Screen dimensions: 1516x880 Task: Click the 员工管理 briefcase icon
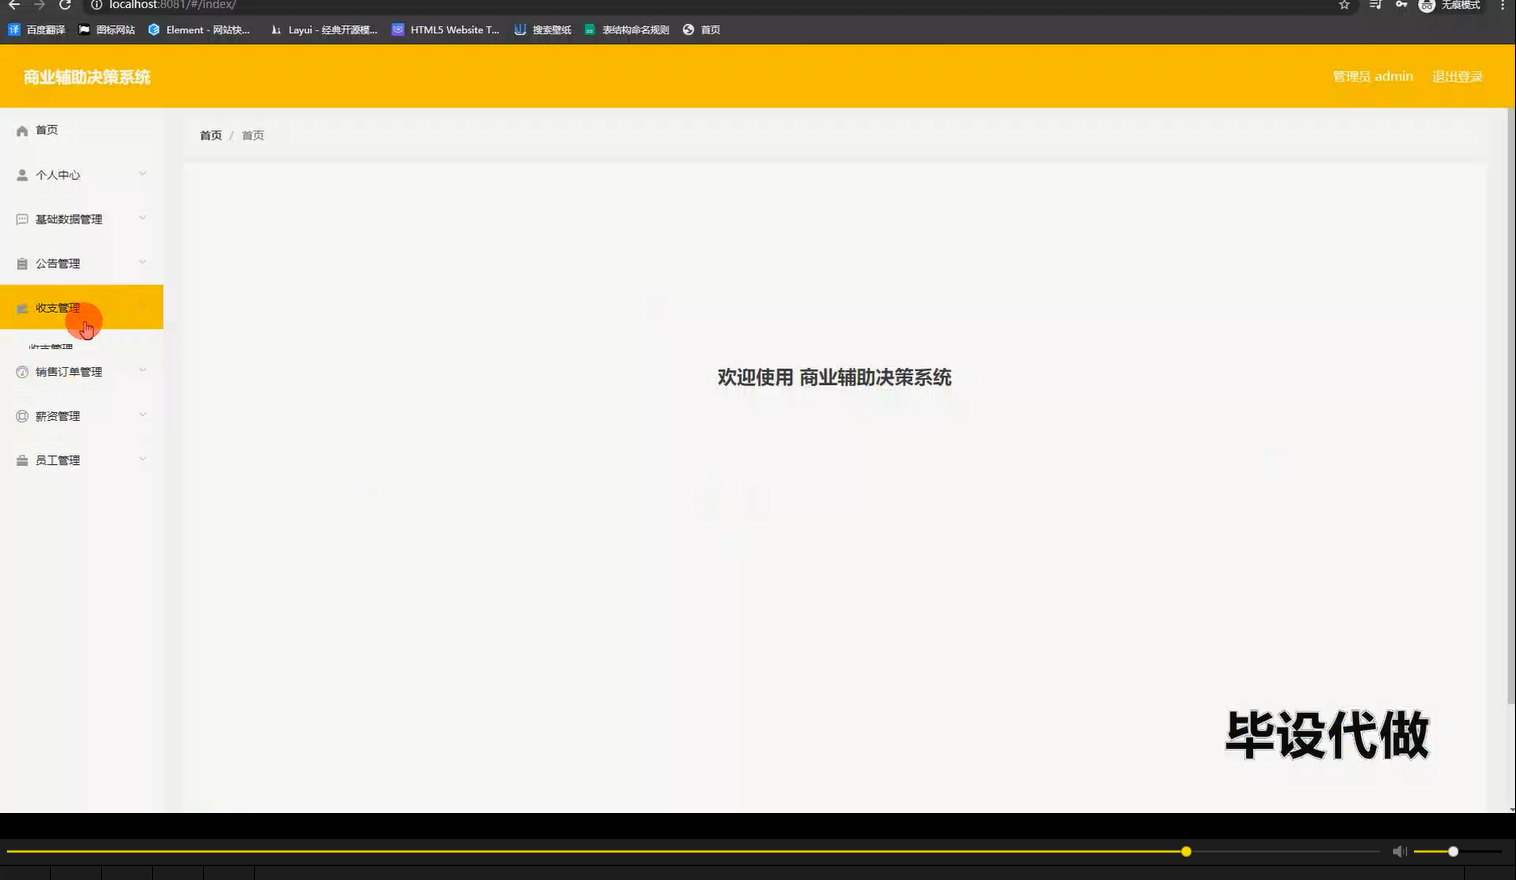point(21,459)
